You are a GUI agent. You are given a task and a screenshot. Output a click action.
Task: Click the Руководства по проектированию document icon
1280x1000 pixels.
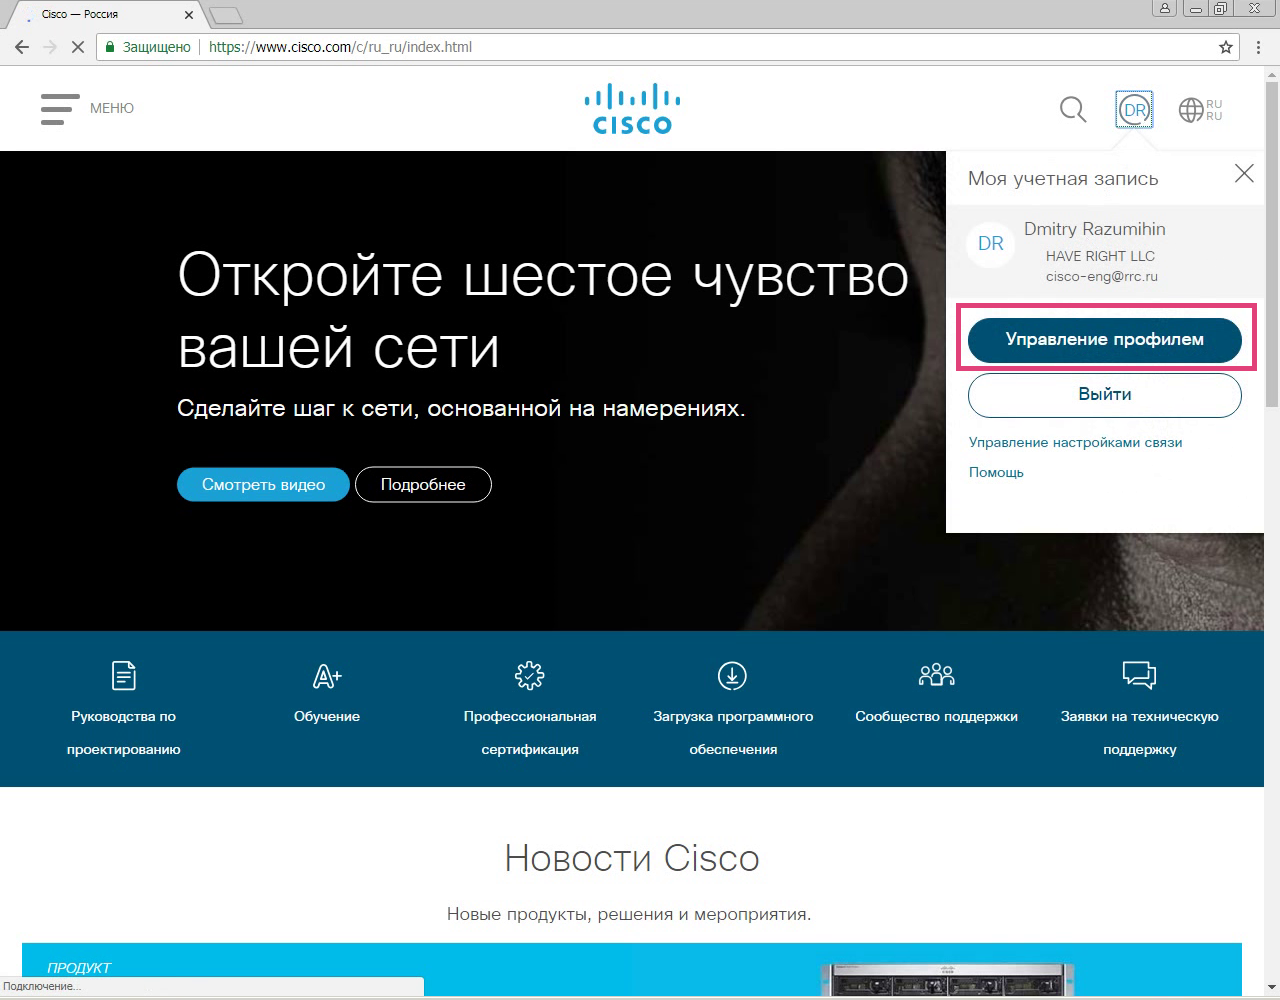coord(124,676)
